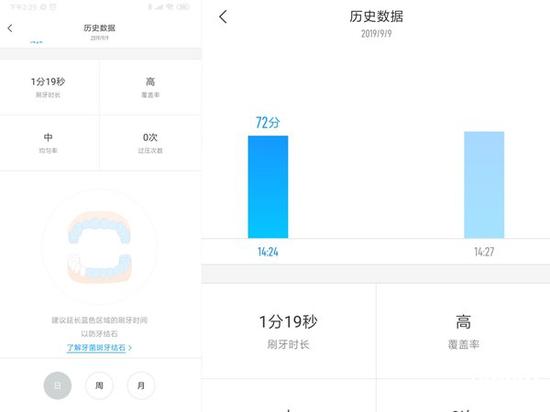Viewport: 550px width, 412px height.
Task: Select the 日 day view button
Action: pyautogui.click(x=58, y=385)
